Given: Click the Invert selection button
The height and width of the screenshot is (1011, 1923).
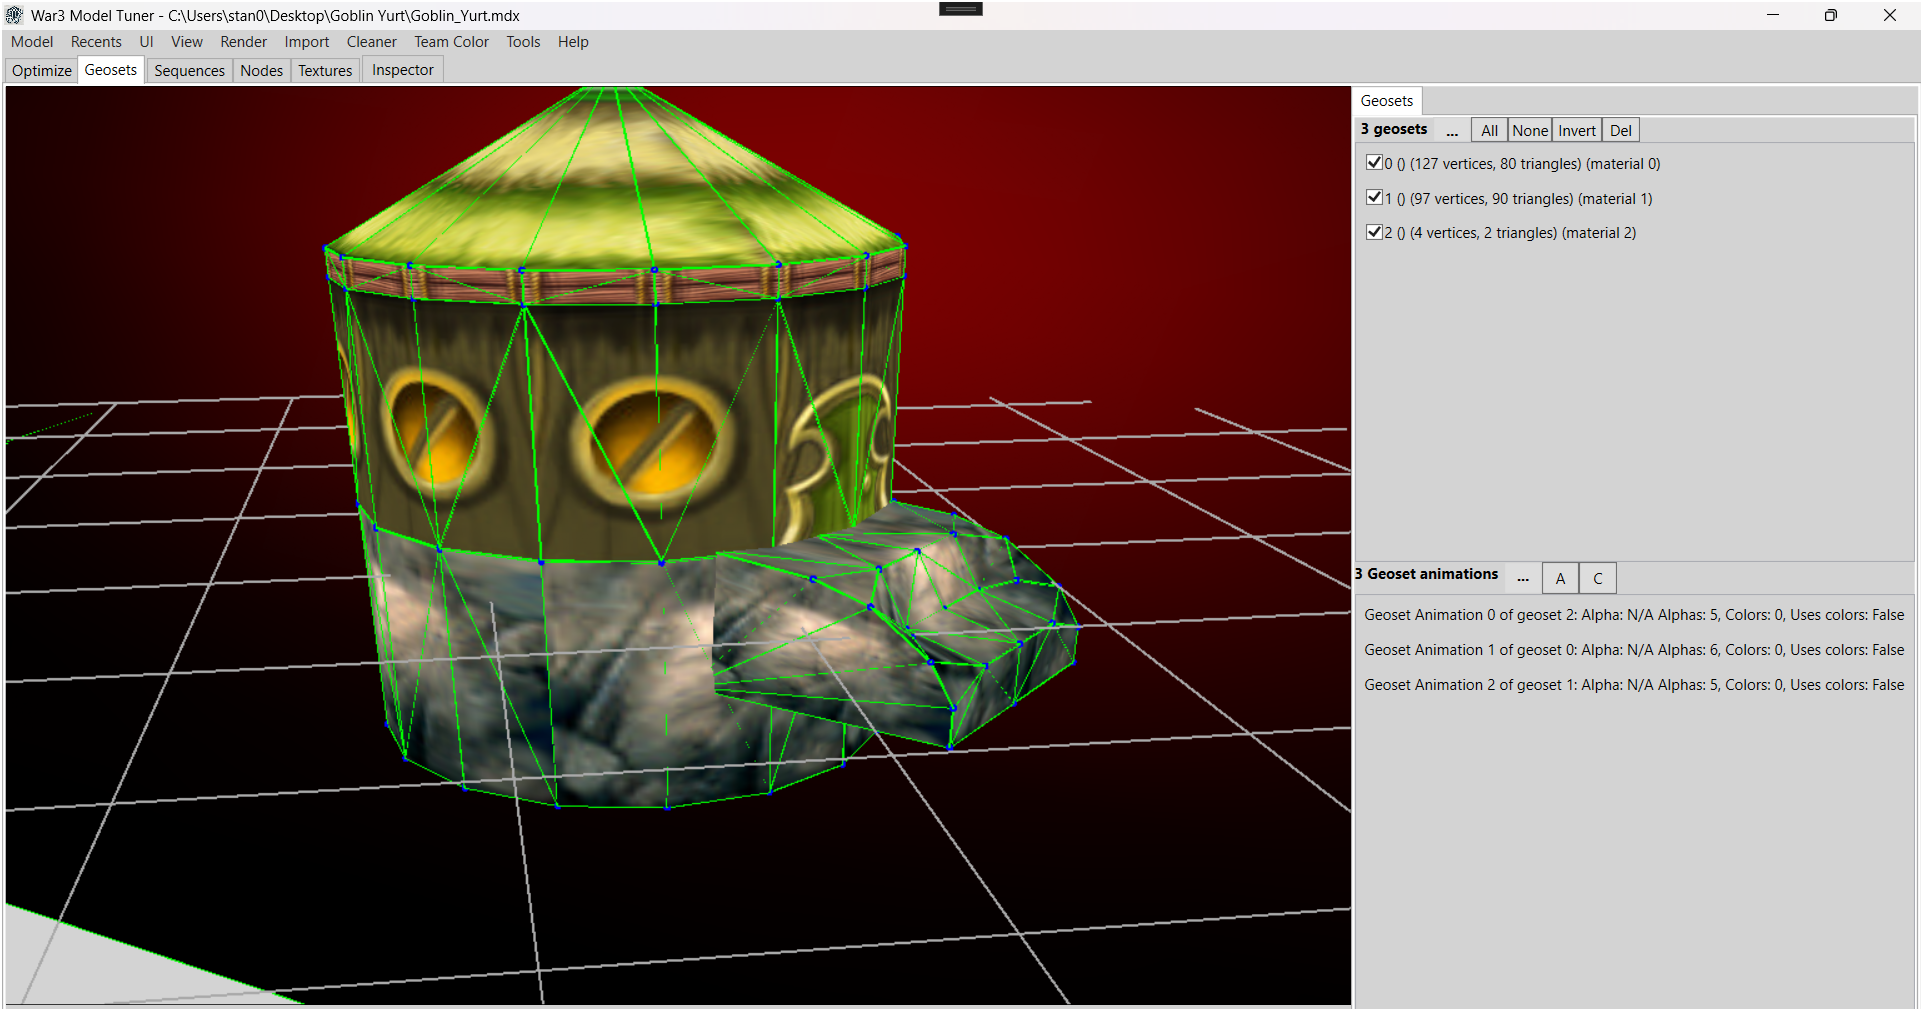Looking at the screenshot, I should tap(1577, 131).
